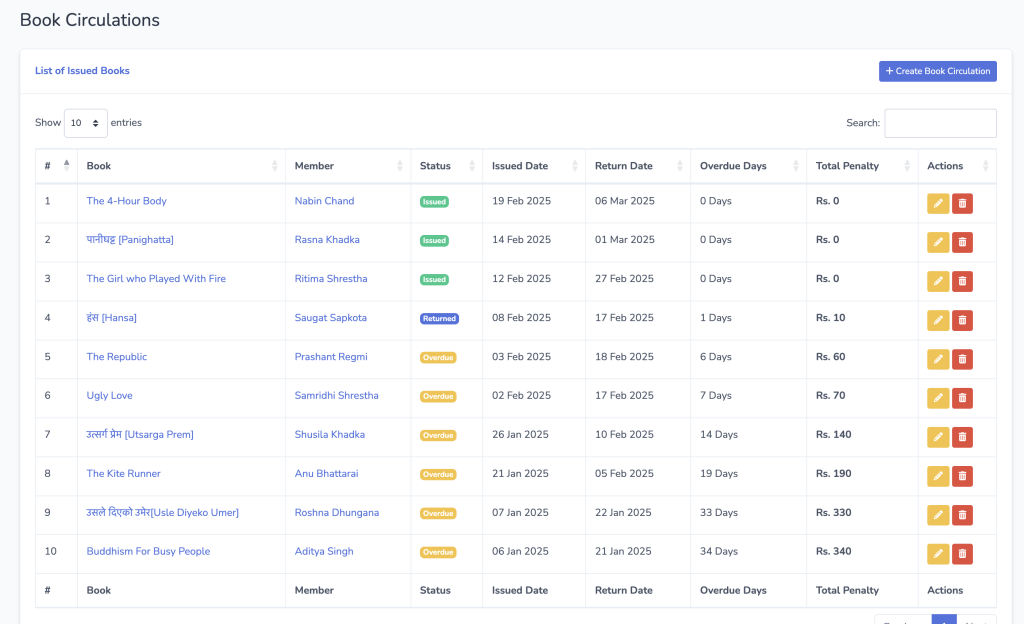Image resolution: width=1024 pixels, height=624 pixels.
Task: View member Shusila Khadka
Action: [330, 435]
